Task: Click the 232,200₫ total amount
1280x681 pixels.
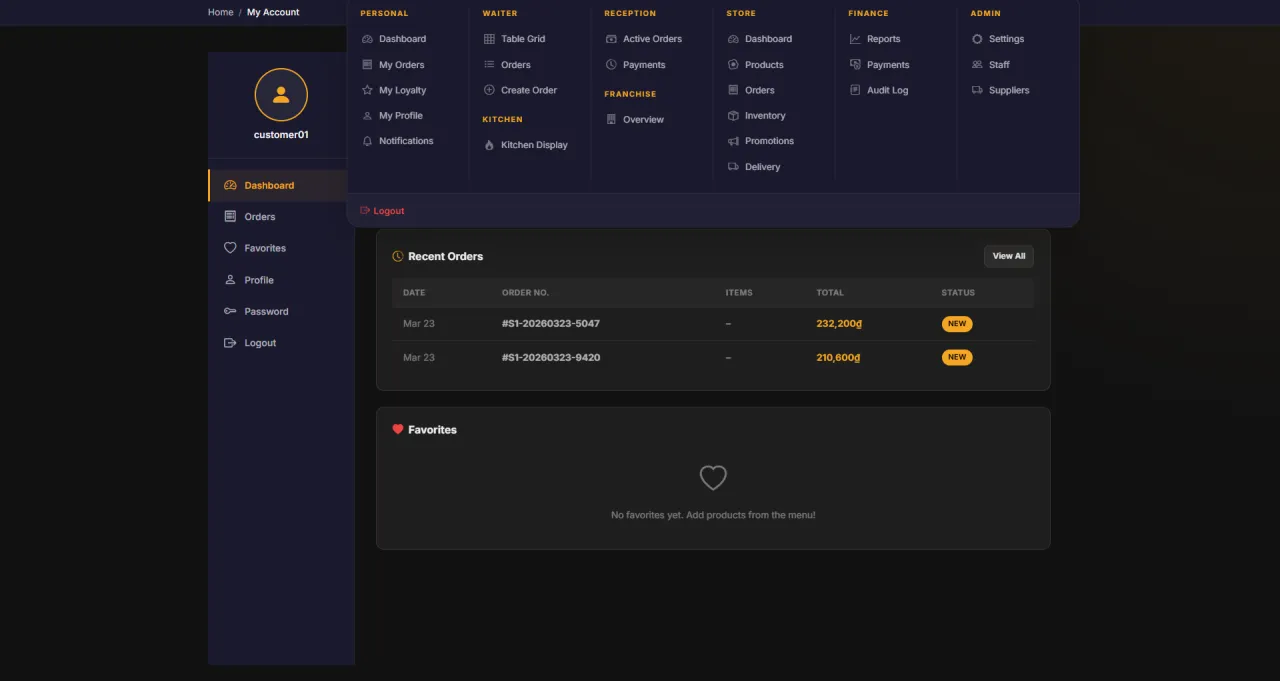Action: (x=838, y=324)
